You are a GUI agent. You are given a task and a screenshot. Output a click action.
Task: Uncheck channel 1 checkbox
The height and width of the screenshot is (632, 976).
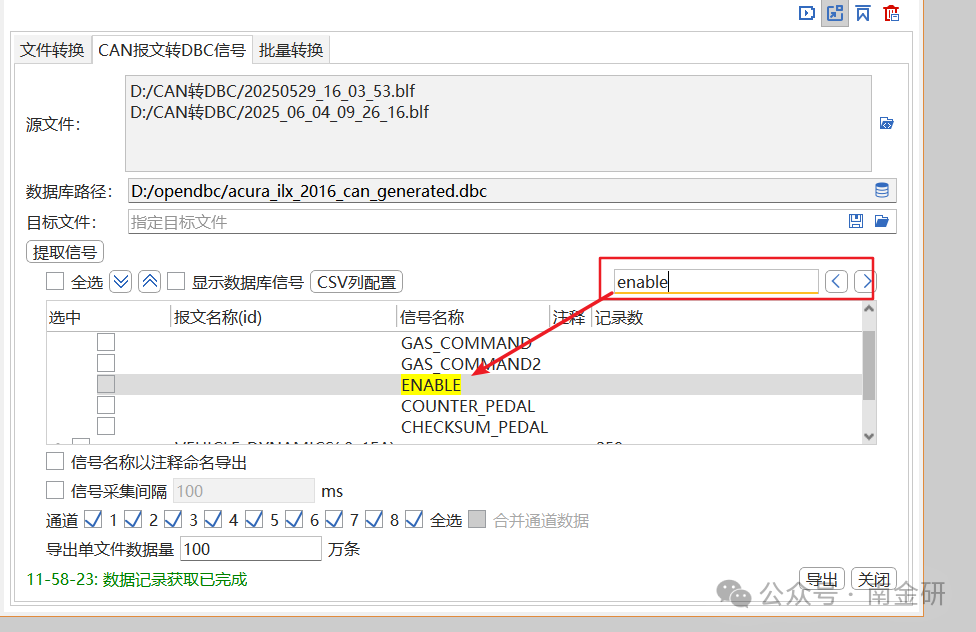93,519
